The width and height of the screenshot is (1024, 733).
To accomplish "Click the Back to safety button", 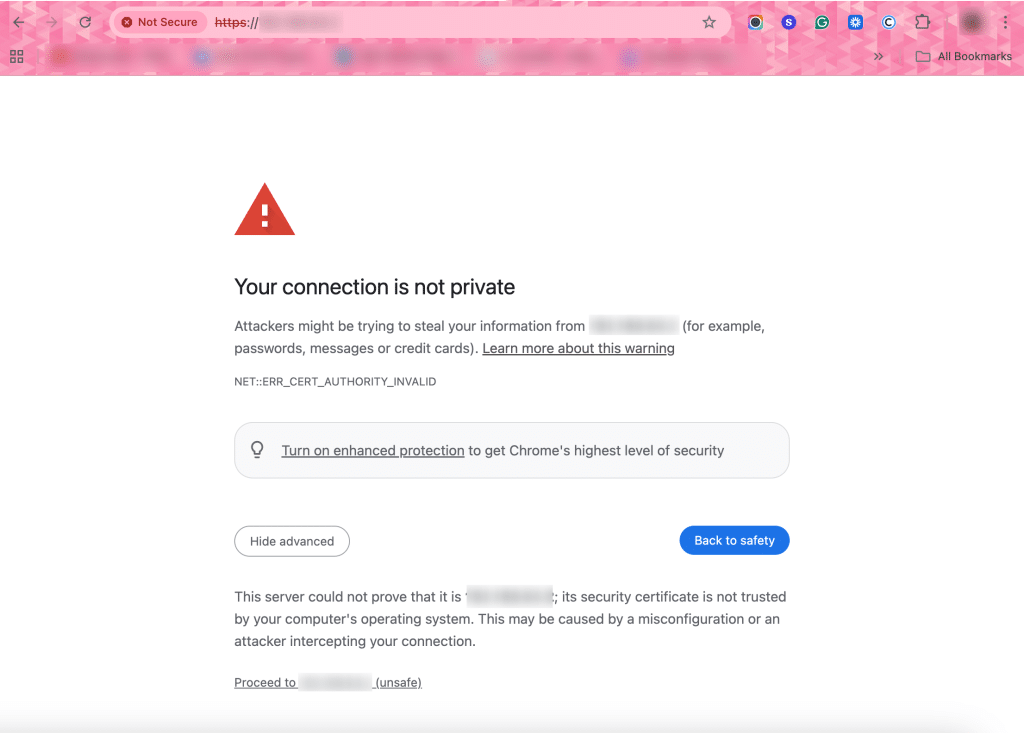I will coord(734,540).
